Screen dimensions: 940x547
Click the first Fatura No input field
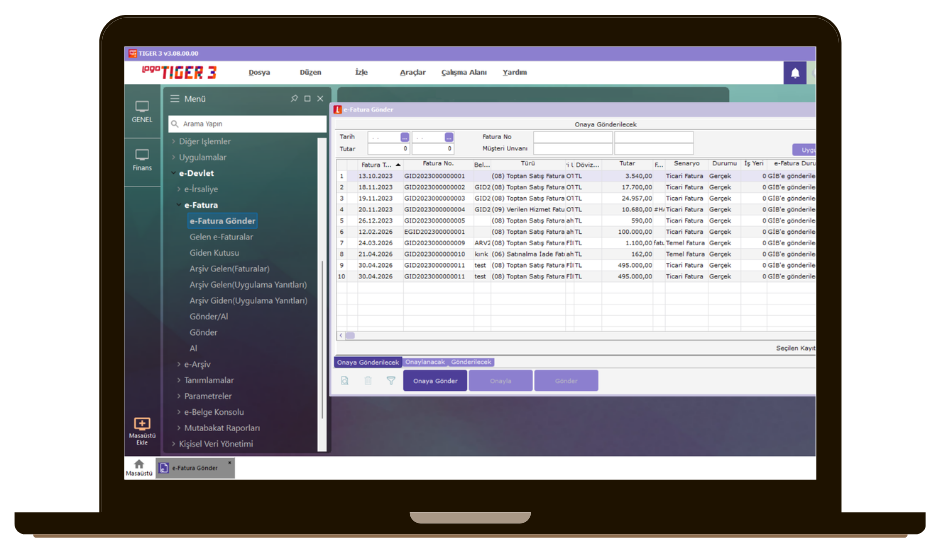click(x=573, y=137)
